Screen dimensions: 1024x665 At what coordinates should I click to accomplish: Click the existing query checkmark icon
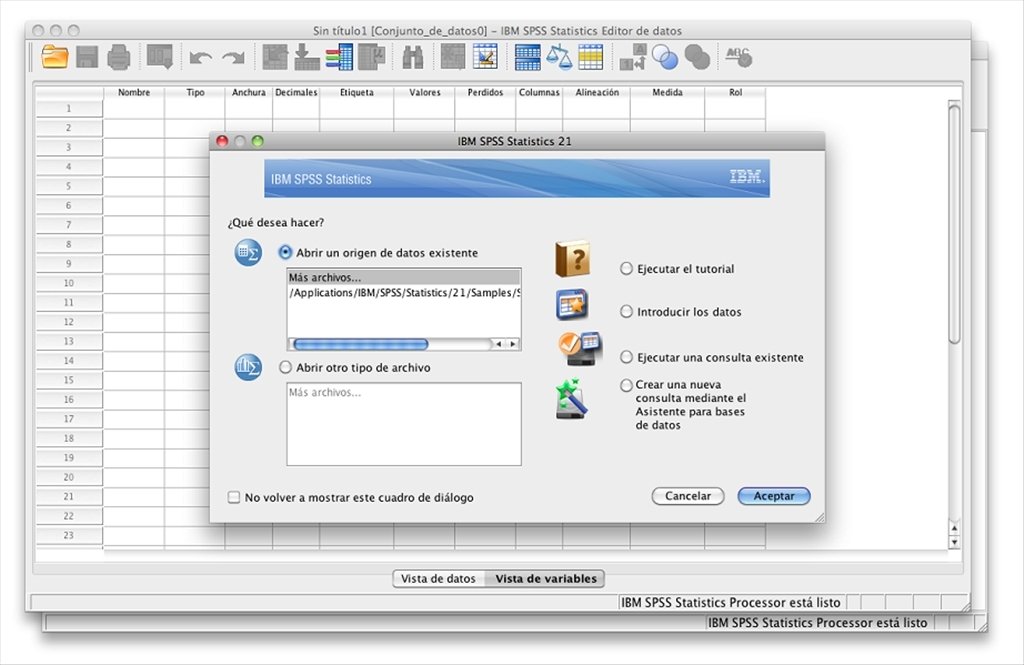(579, 349)
